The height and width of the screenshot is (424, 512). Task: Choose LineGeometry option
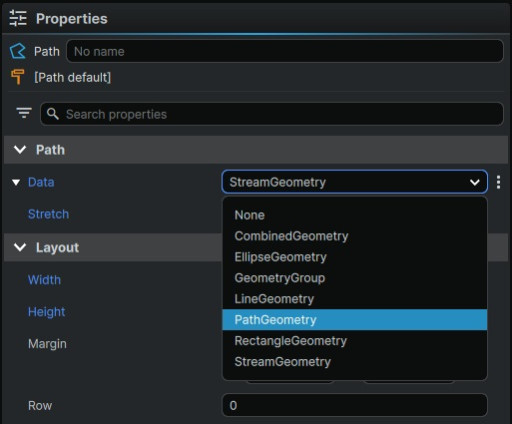tap(355, 299)
